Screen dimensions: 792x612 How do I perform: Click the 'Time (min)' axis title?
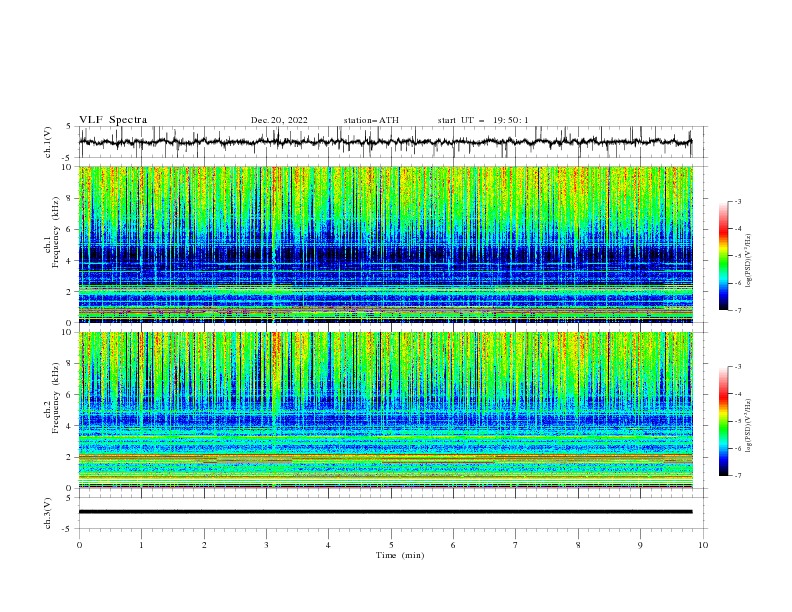[400, 555]
